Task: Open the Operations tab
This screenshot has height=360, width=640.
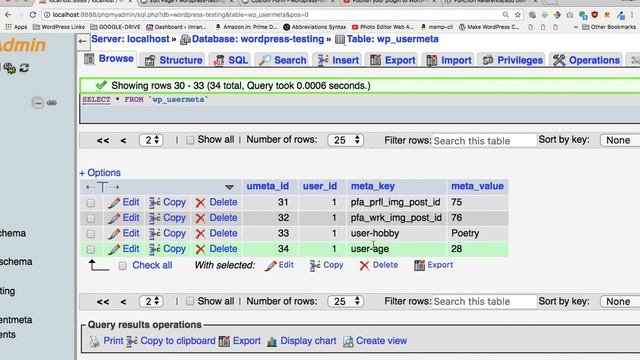Action: point(586,60)
